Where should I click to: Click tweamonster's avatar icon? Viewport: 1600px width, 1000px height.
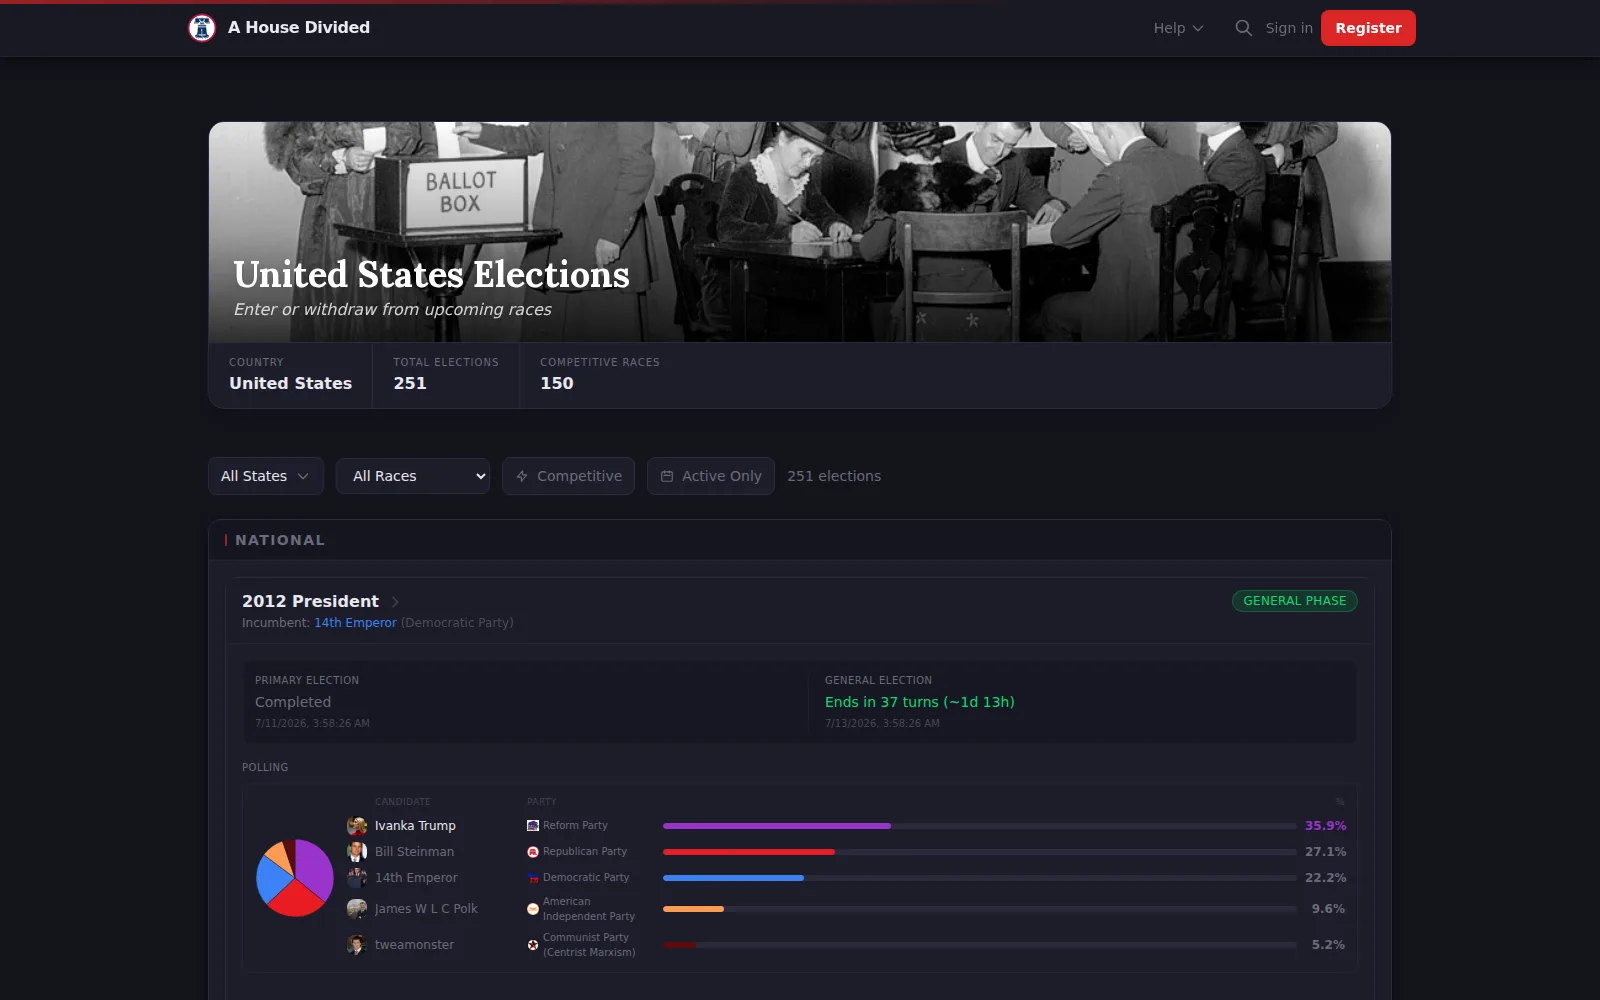click(357, 945)
